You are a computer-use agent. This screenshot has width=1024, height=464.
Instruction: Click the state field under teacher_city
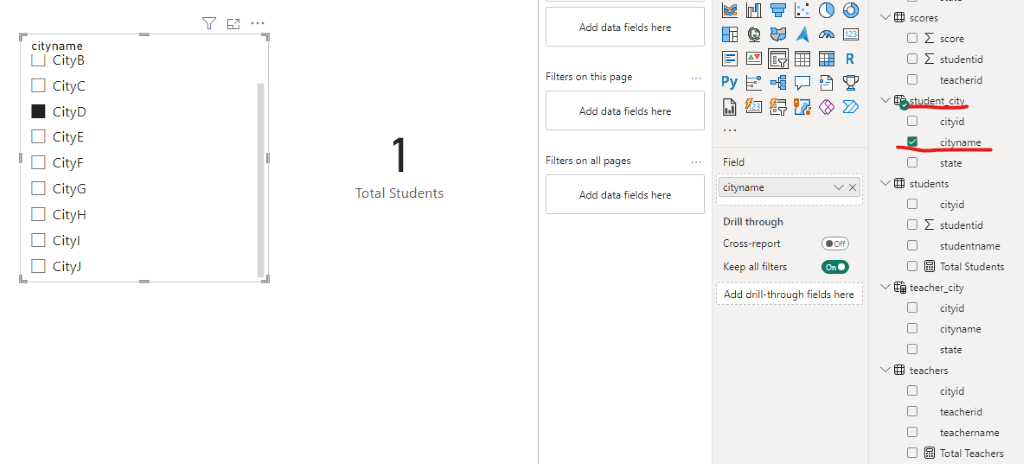click(951, 350)
